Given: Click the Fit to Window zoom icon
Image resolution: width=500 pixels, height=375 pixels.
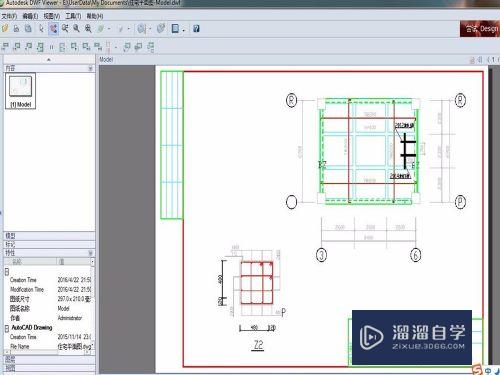Looking at the screenshot, I should click(88, 29).
